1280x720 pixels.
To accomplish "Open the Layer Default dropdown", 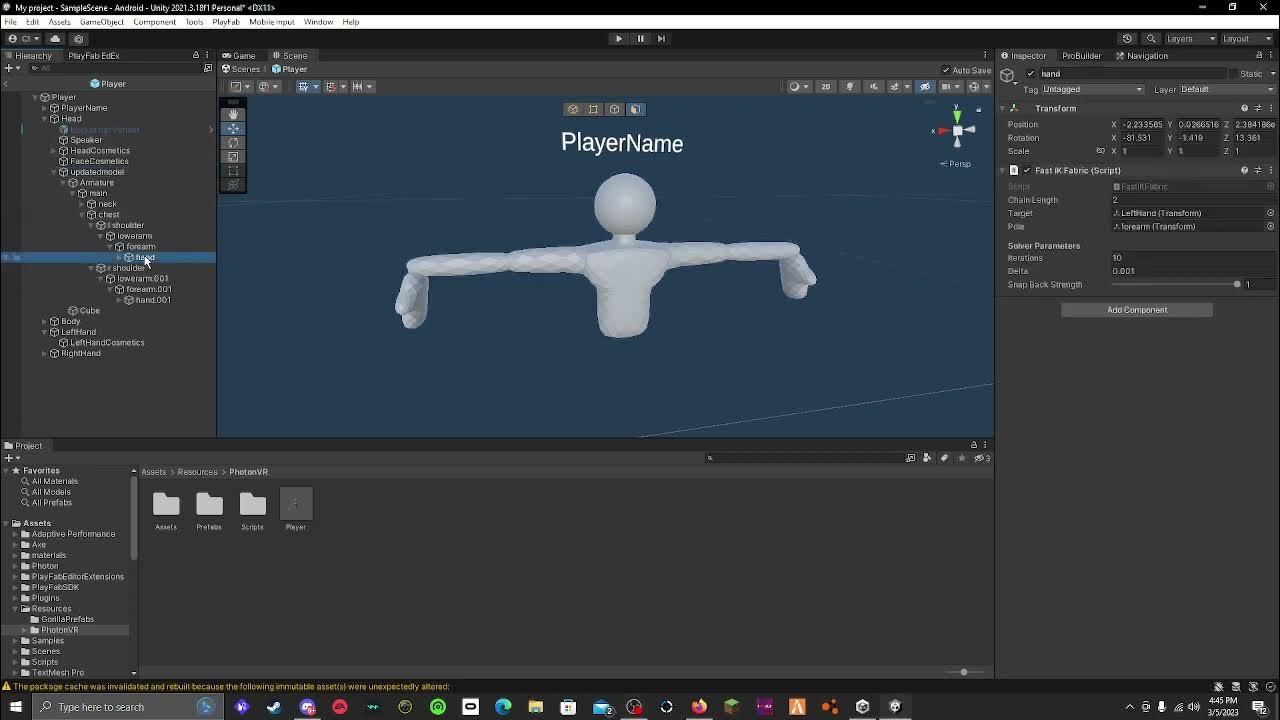I will tap(1227, 89).
